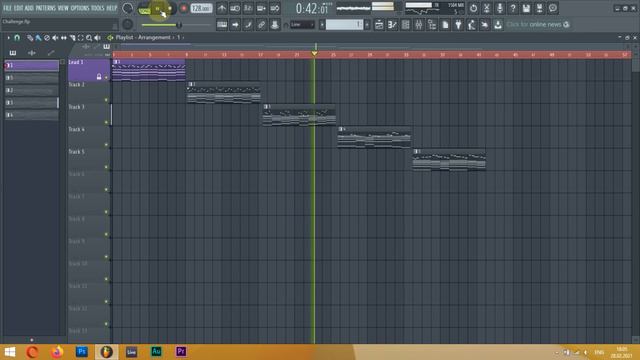This screenshot has height=360, width=640.
Task: Enable typing keyboard to piano icon
Action: coord(222,24)
